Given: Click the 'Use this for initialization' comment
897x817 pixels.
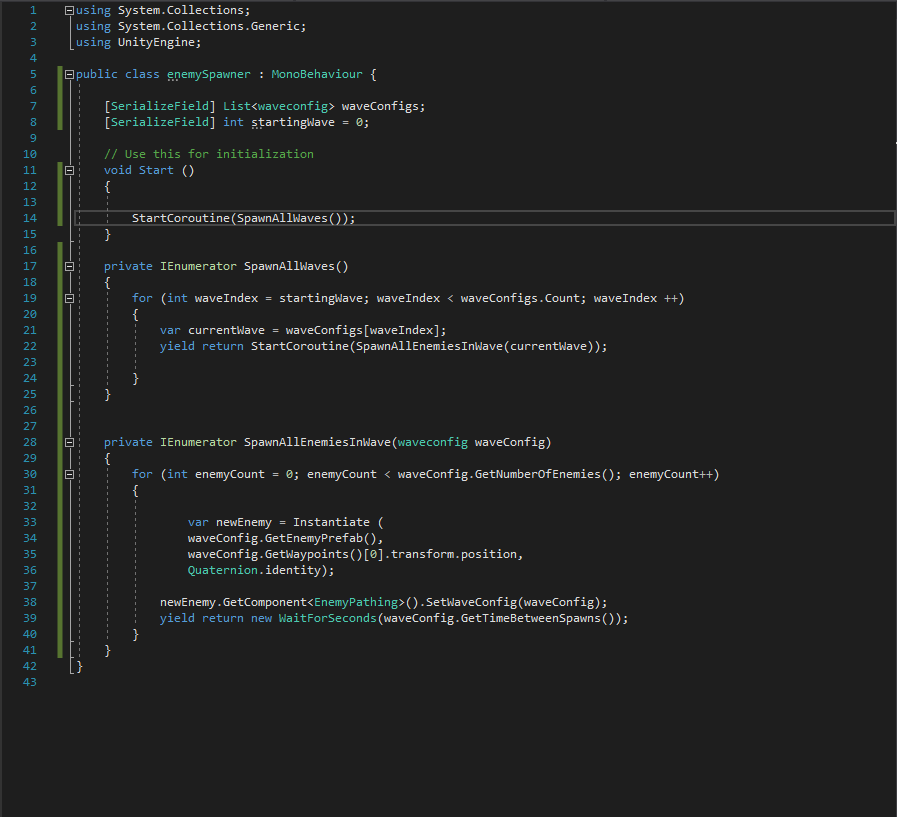Looking at the screenshot, I should (209, 154).
